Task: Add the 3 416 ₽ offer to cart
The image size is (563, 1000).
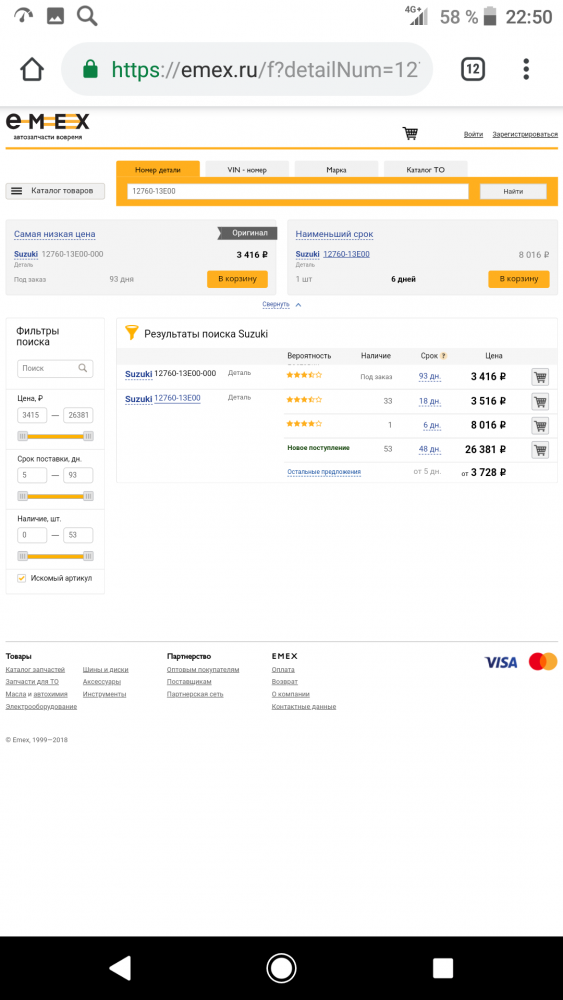Action: (540, 377)
